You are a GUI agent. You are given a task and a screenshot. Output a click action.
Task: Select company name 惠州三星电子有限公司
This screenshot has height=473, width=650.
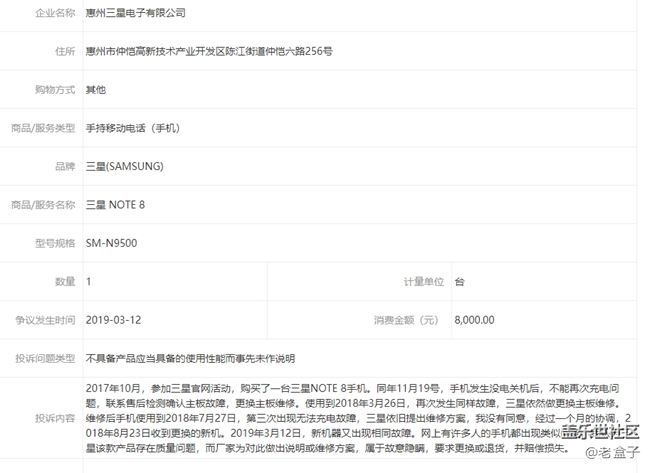[x=136, y=13]
